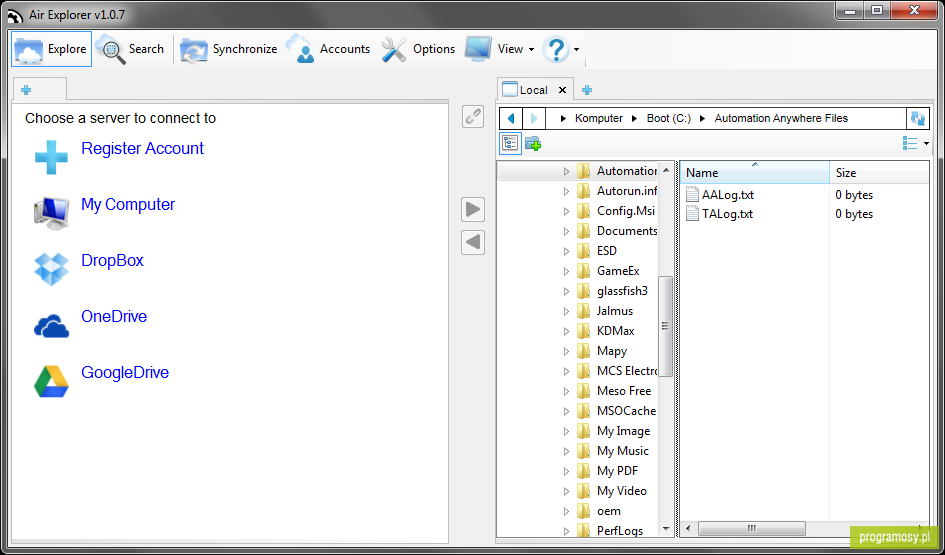Select the PerfLogs folder
945x555 pixels.
tap(620, 531)
